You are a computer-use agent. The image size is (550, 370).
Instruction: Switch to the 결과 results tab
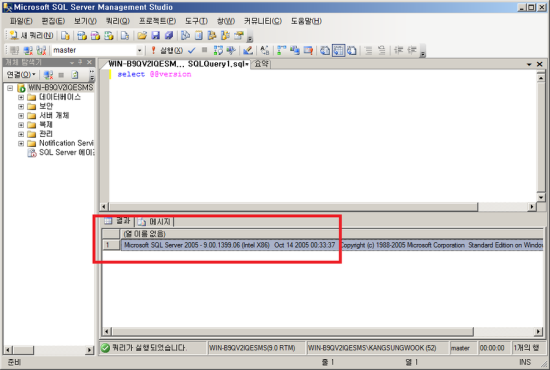[x=118, y=221]
